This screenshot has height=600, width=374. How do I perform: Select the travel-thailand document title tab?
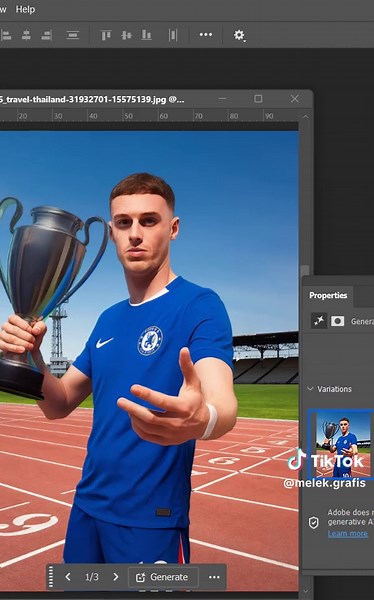(92, 99)
